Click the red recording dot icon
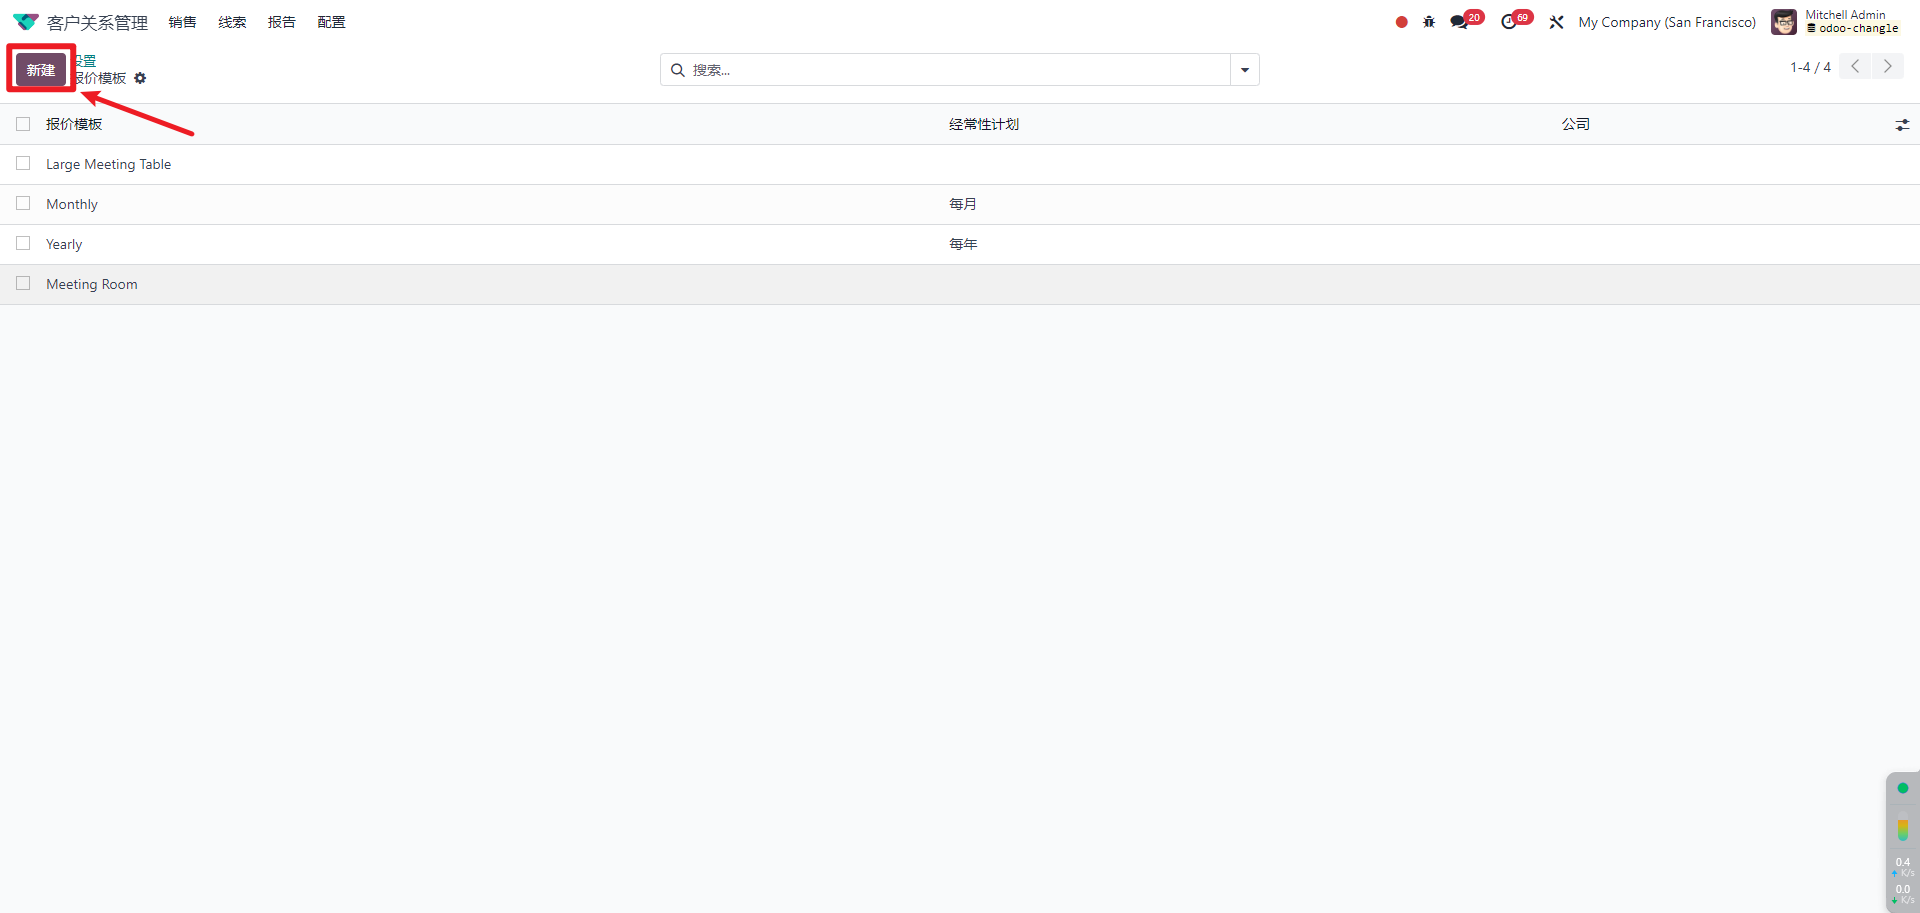 pos(1401,22)
